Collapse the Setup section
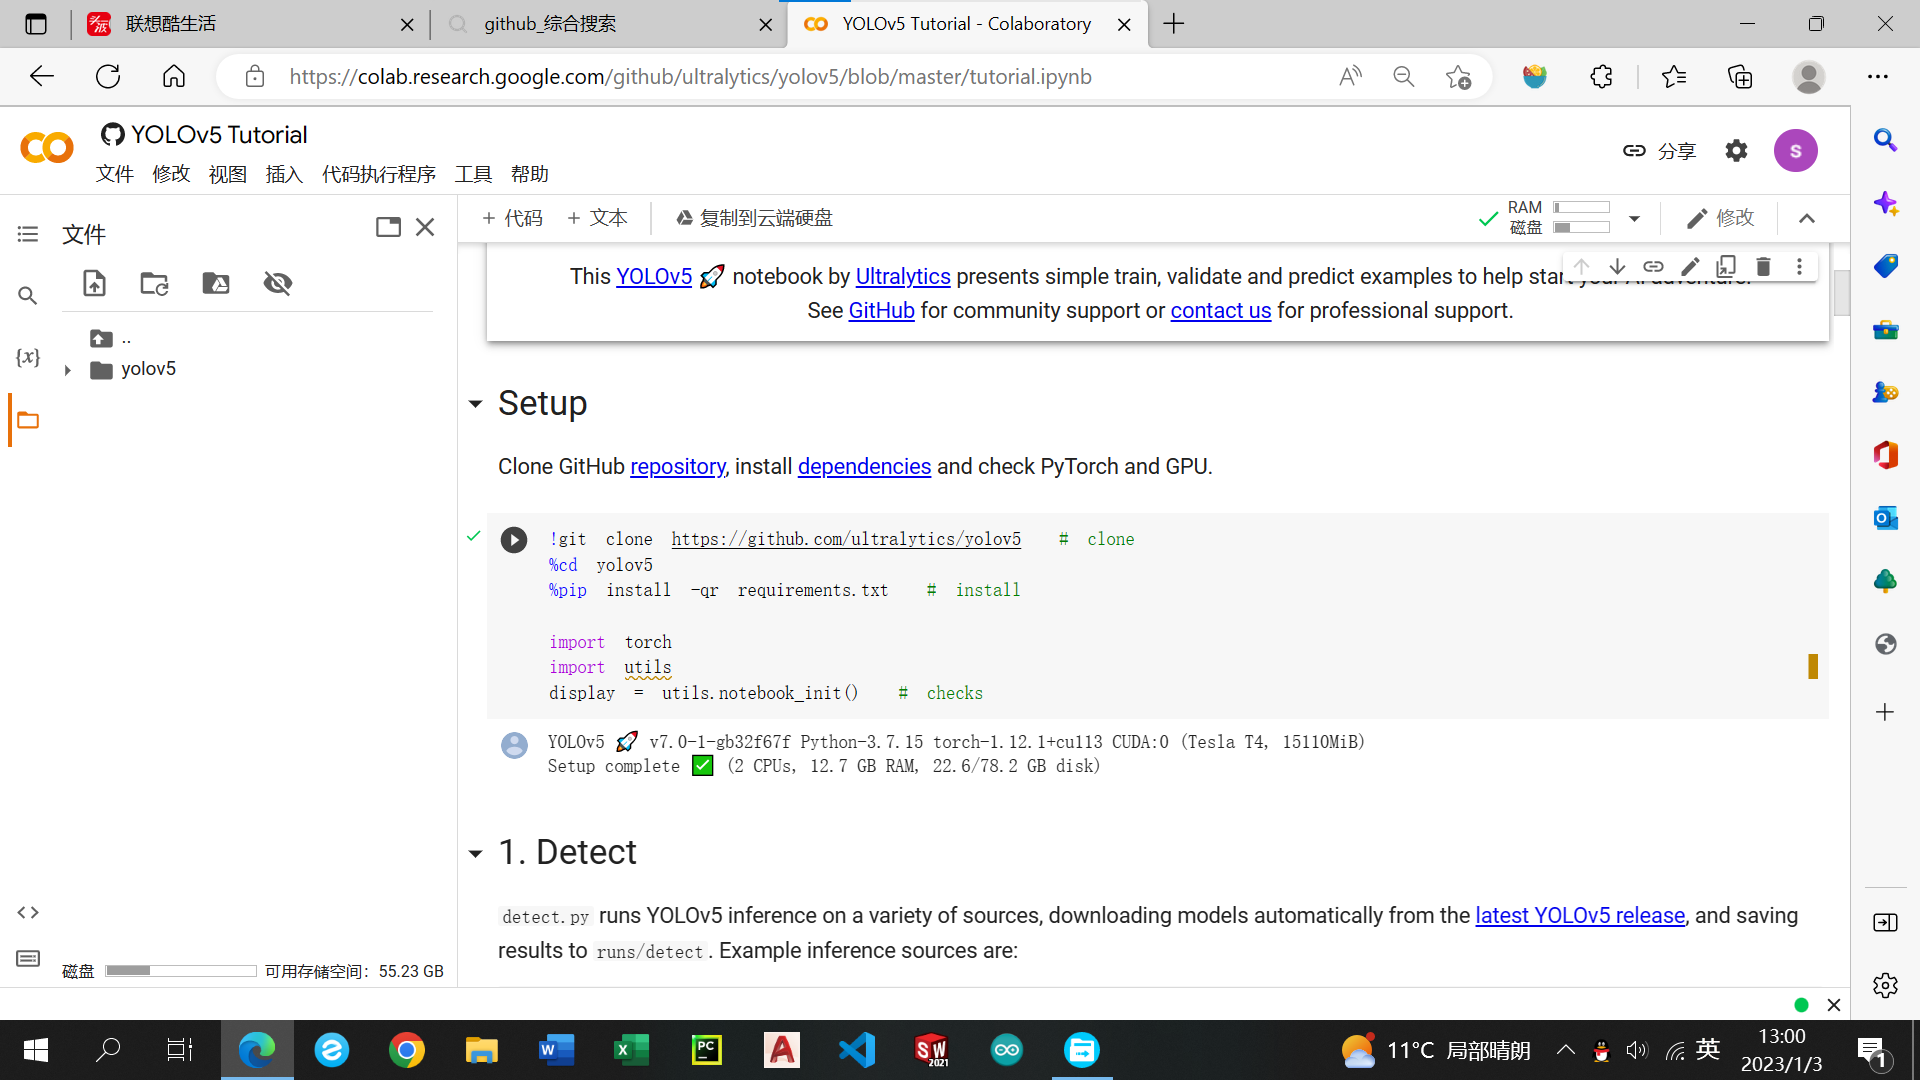This screenshot has width=1920, height=1080. (476, 404)
